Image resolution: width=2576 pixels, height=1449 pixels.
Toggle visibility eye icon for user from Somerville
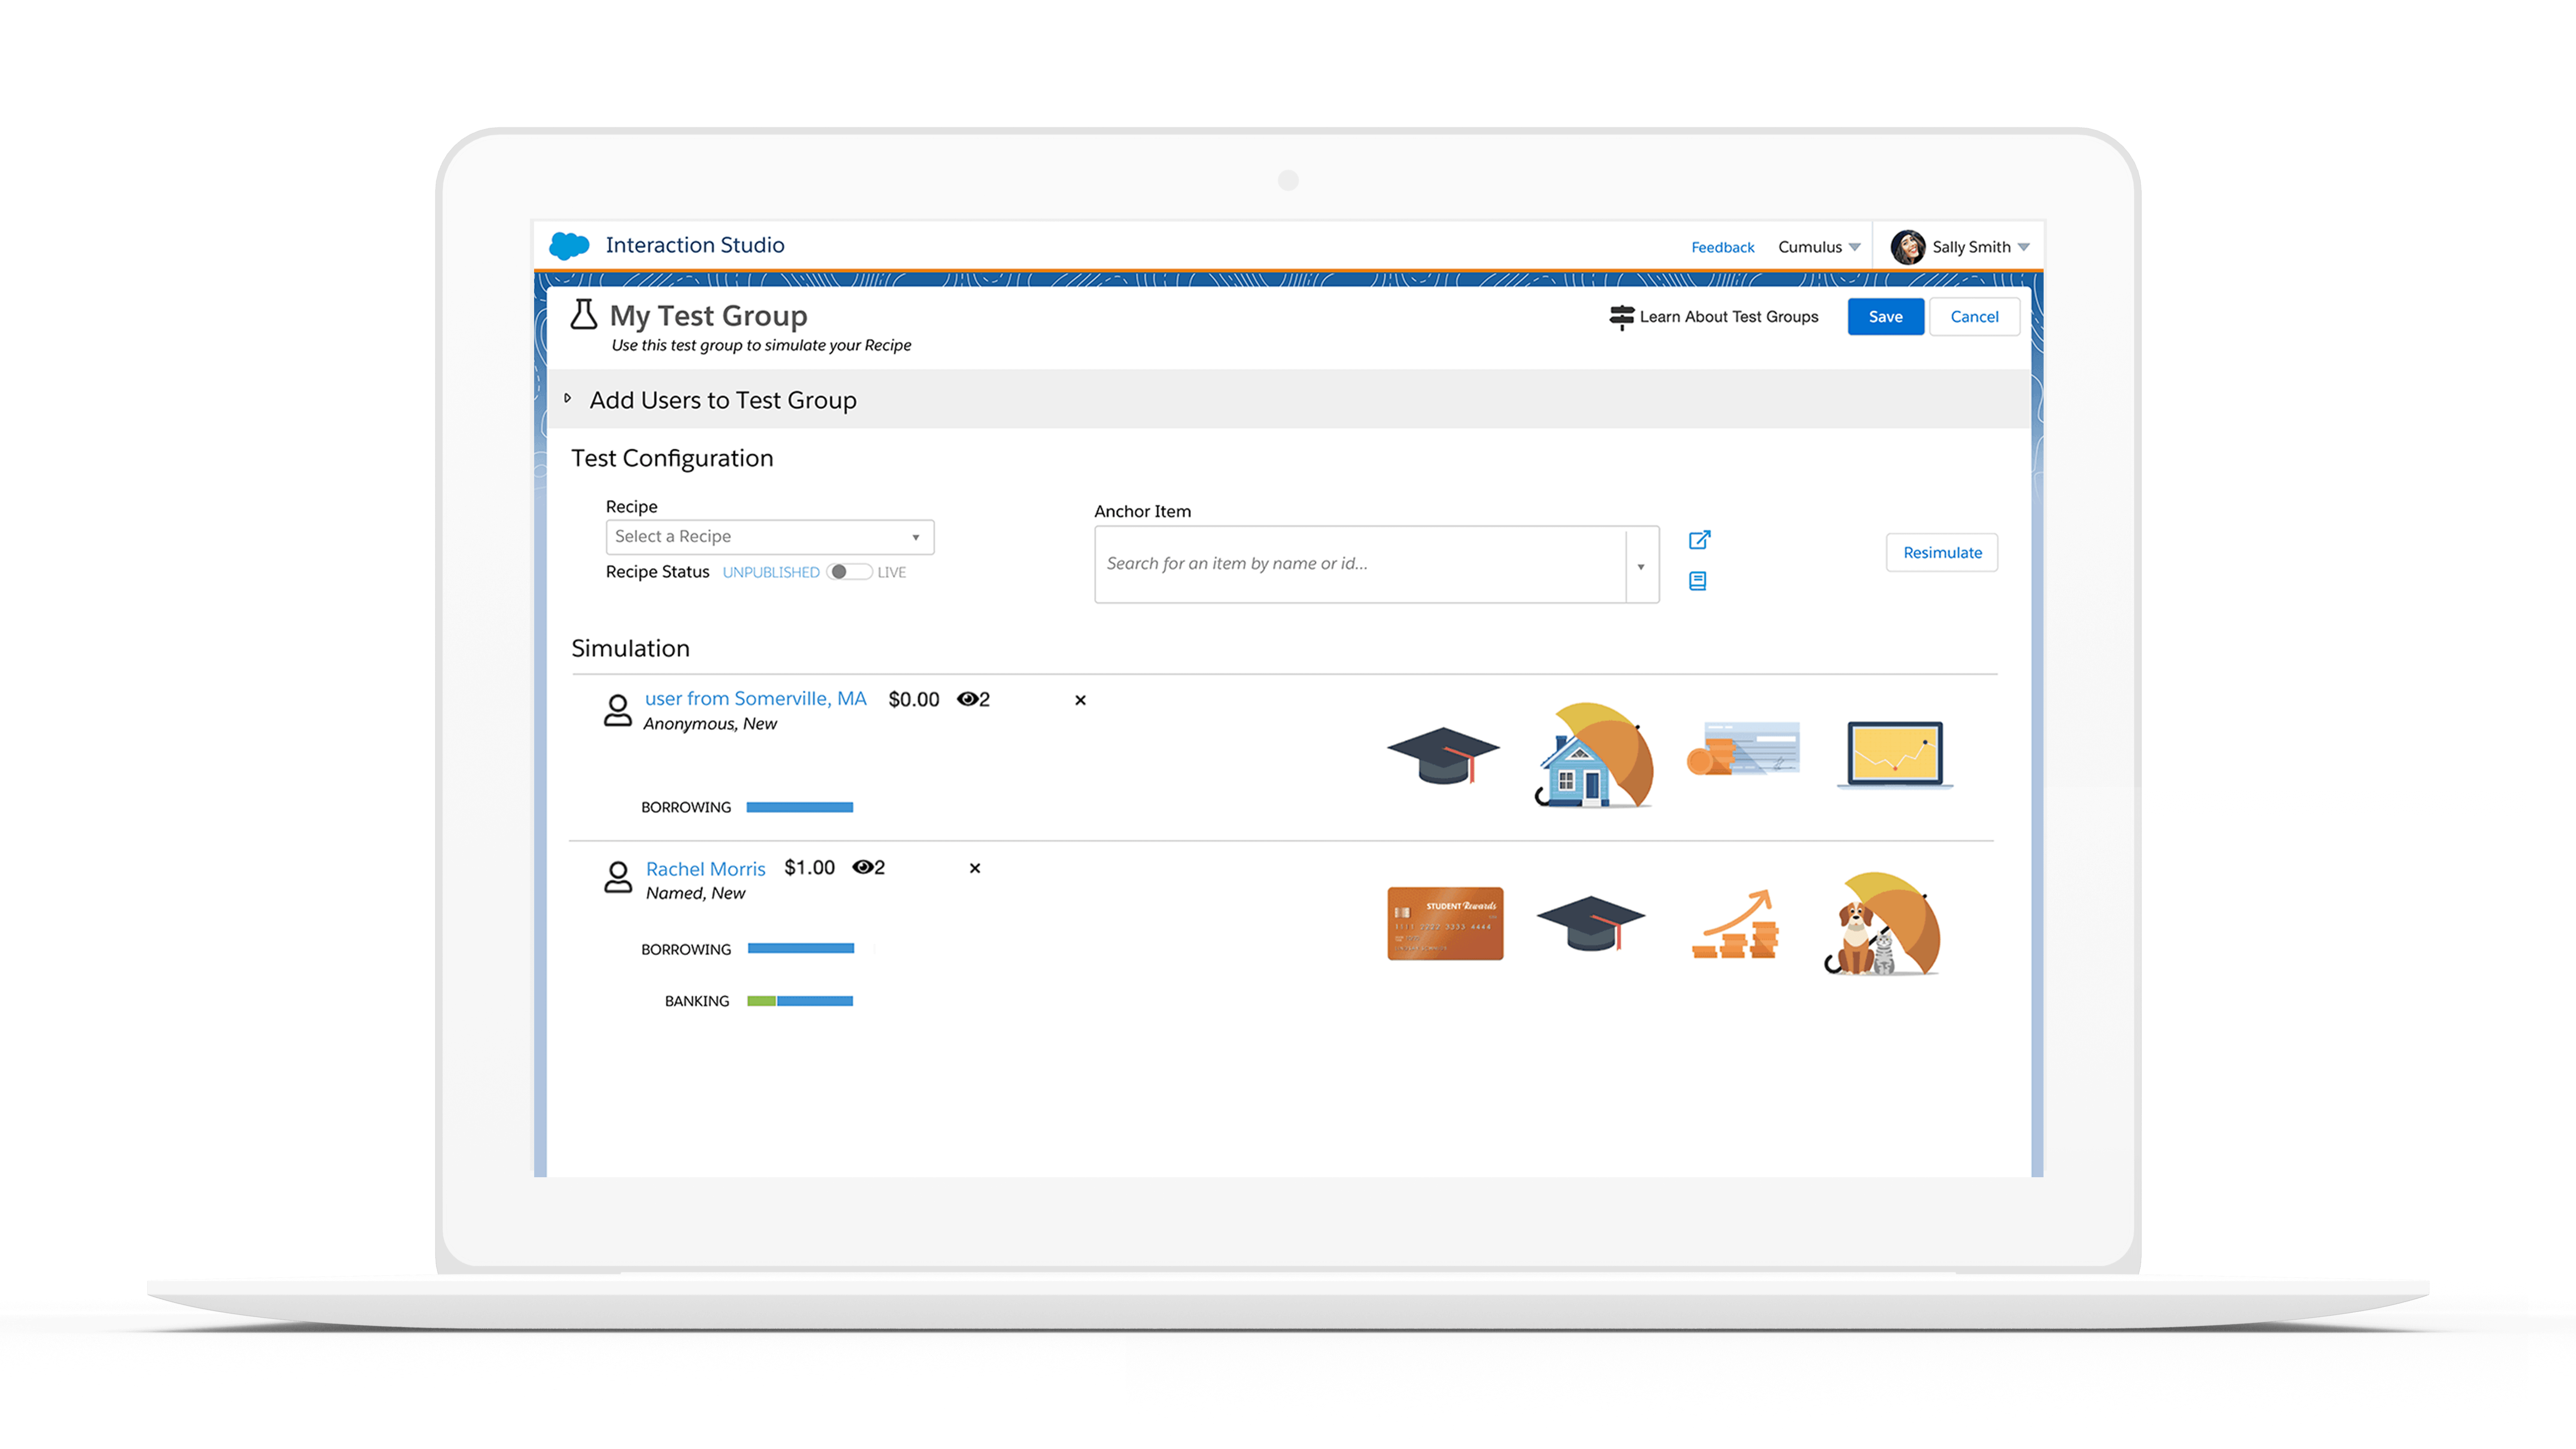pos(968,697)
